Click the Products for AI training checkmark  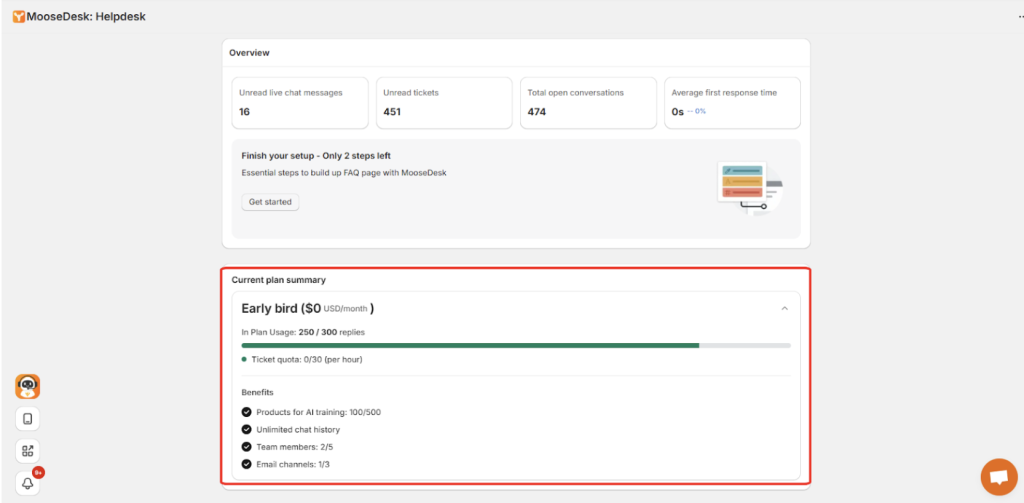(247, 412)
